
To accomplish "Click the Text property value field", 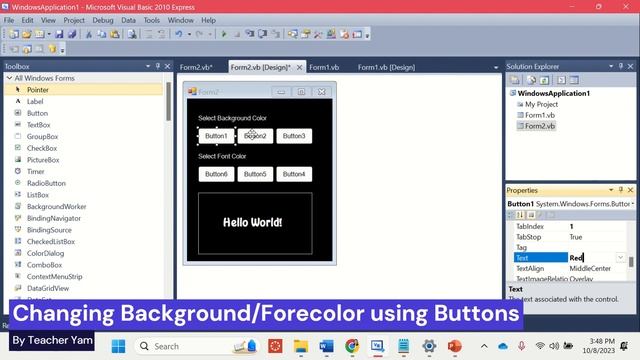I will 592,258.
